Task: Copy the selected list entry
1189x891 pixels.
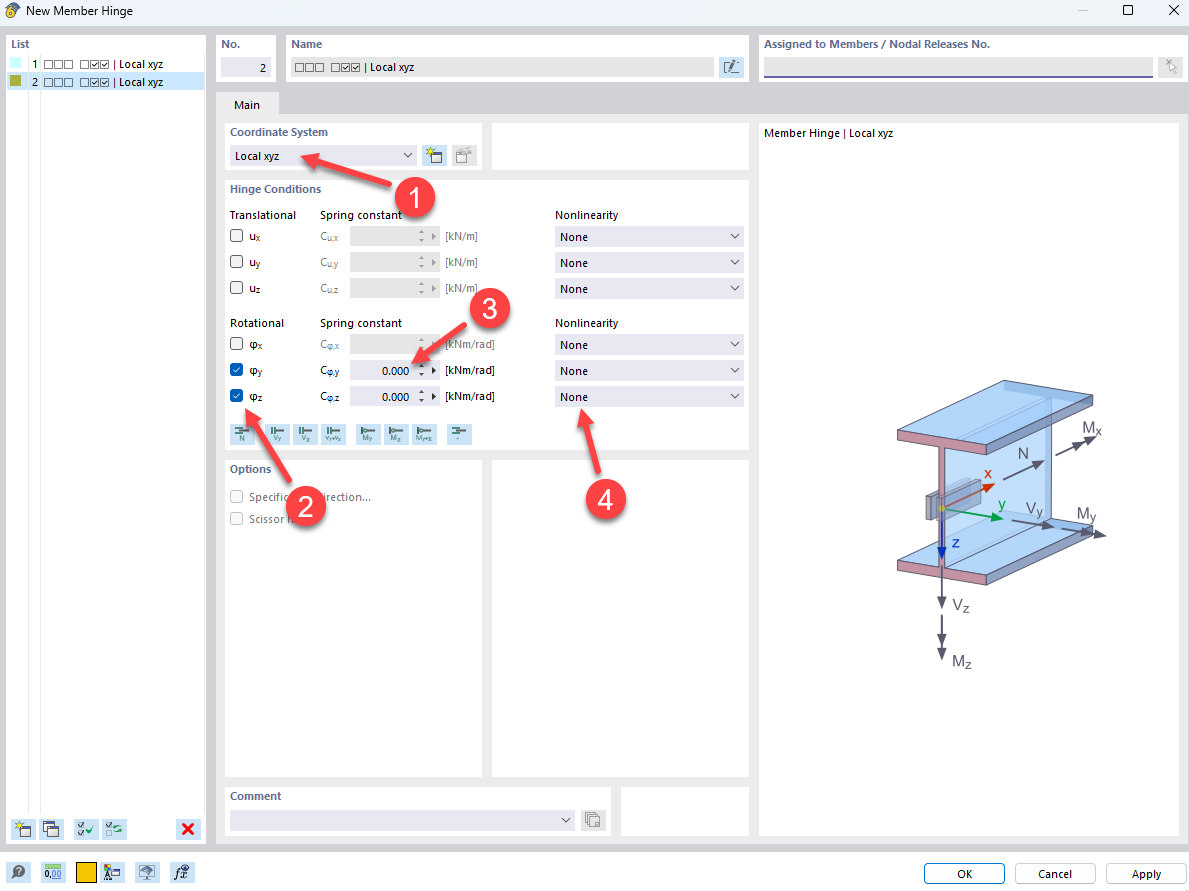Action: (52, 829)
